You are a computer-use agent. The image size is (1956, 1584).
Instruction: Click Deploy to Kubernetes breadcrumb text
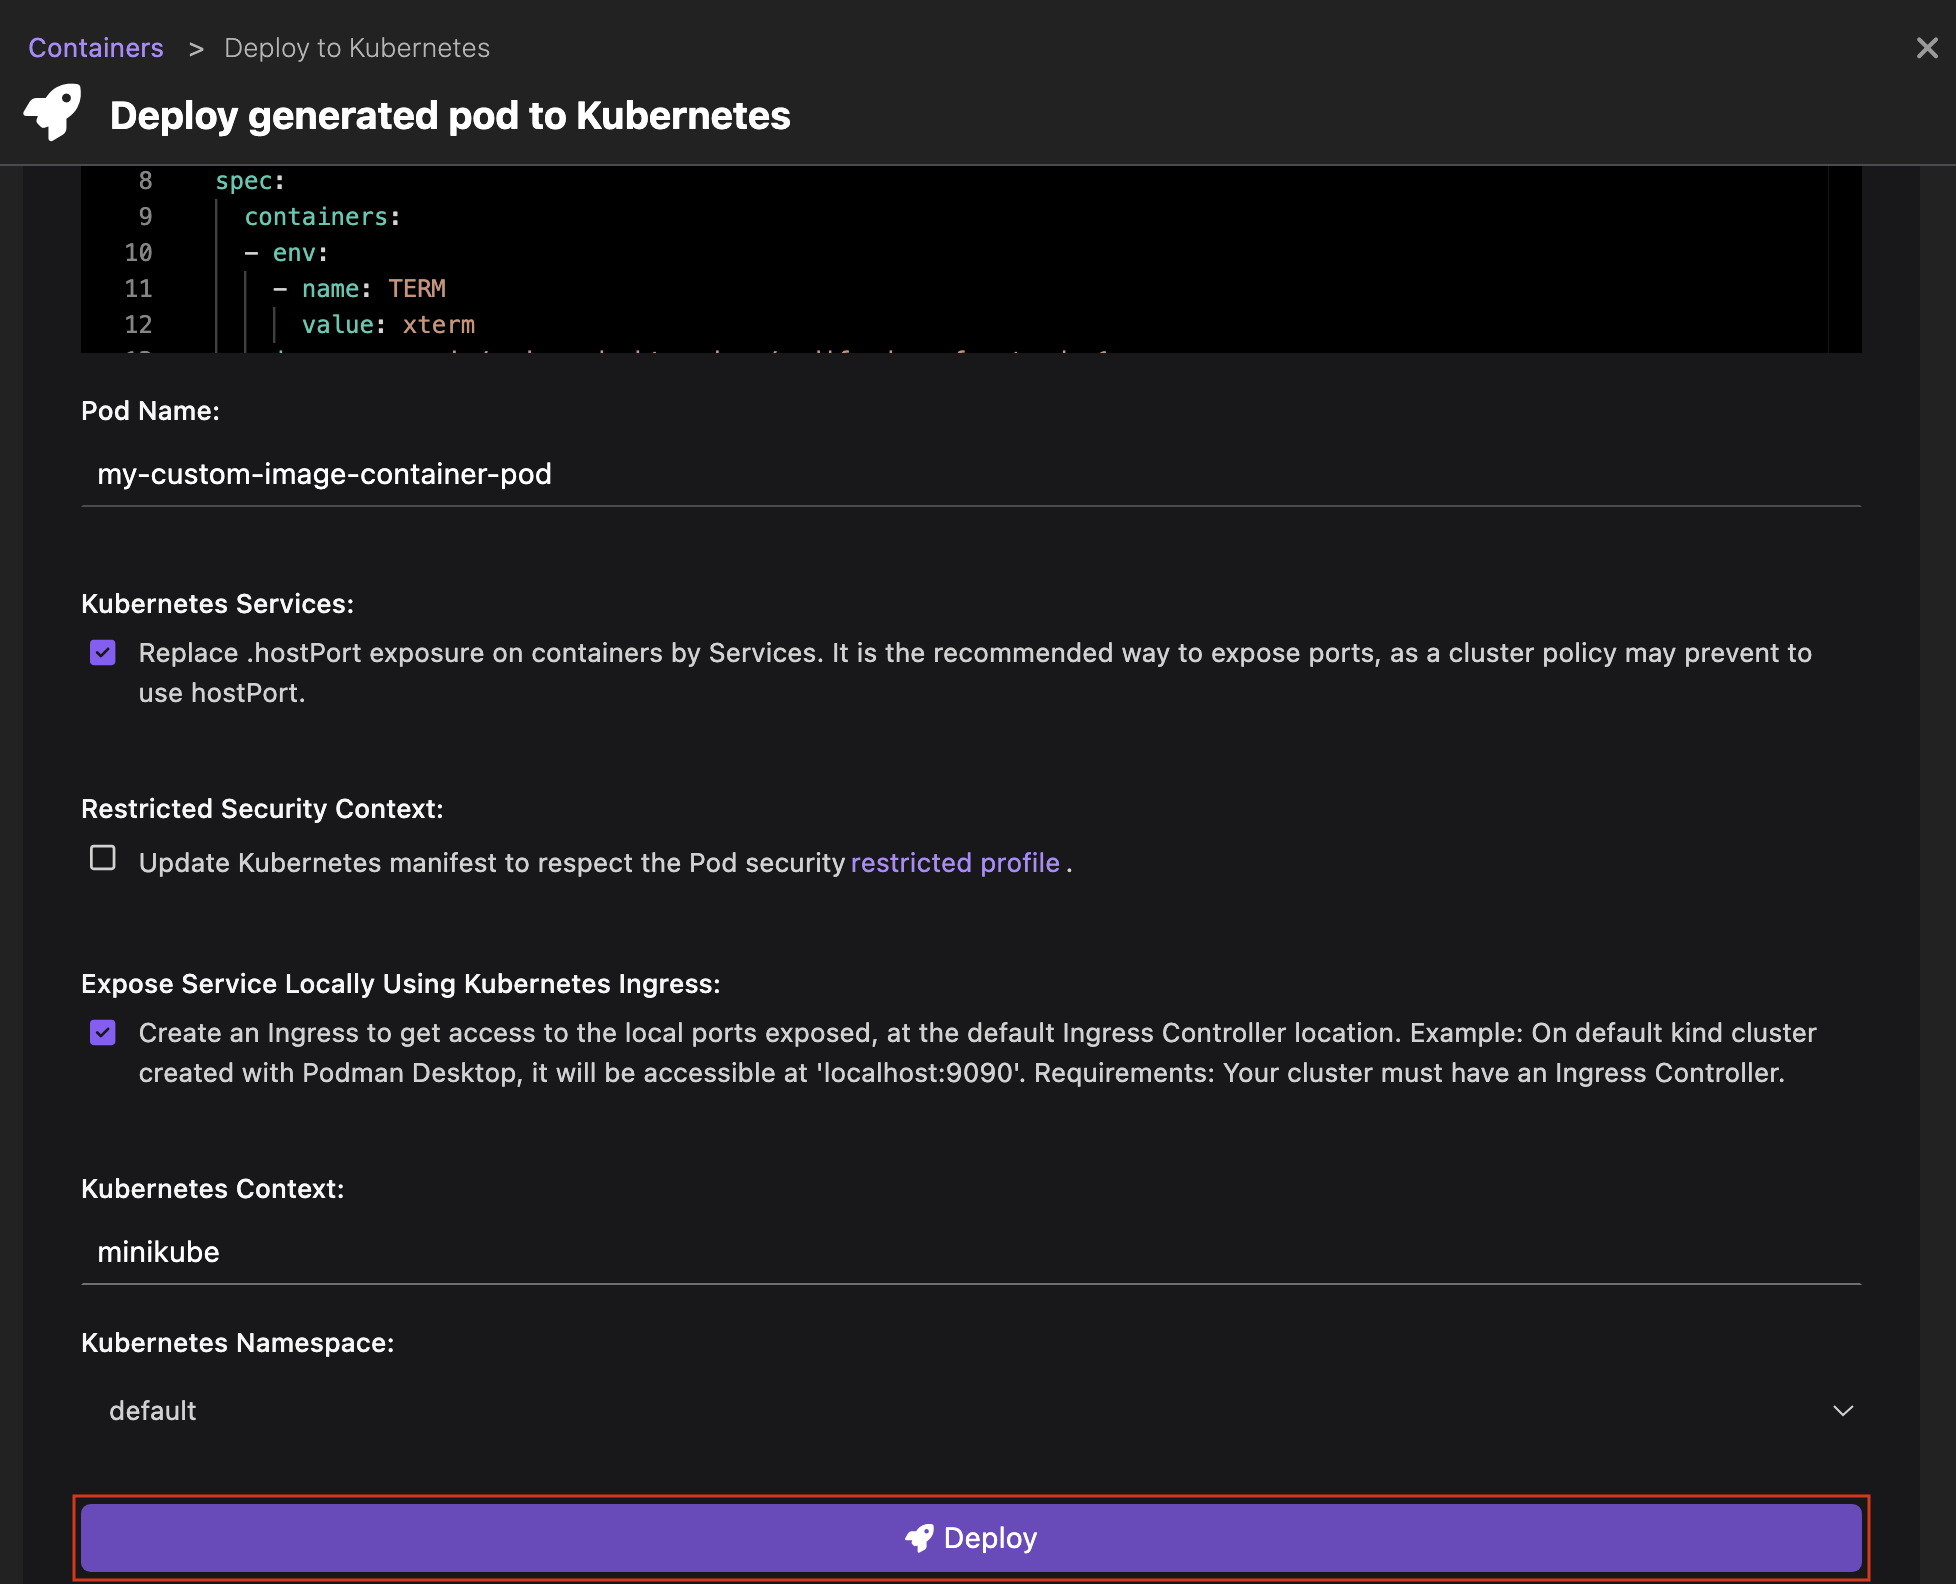(x=357, y=48)
